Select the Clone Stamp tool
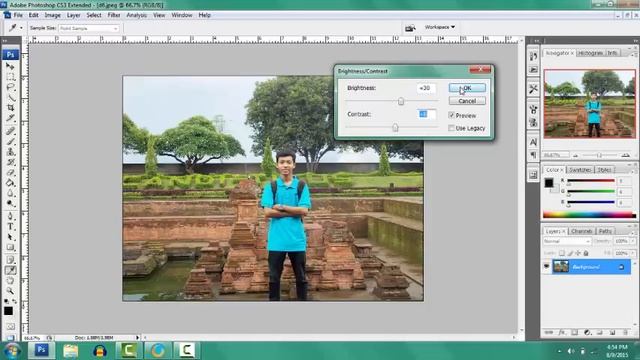This screenshot has width=640, height=360. pyautogui.click(x=10, y=152)
